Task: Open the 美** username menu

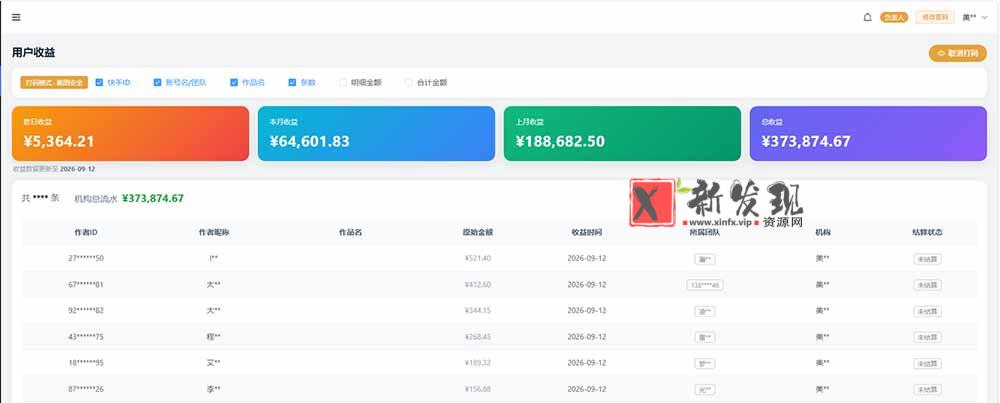Action: click(x=969, y=17)
